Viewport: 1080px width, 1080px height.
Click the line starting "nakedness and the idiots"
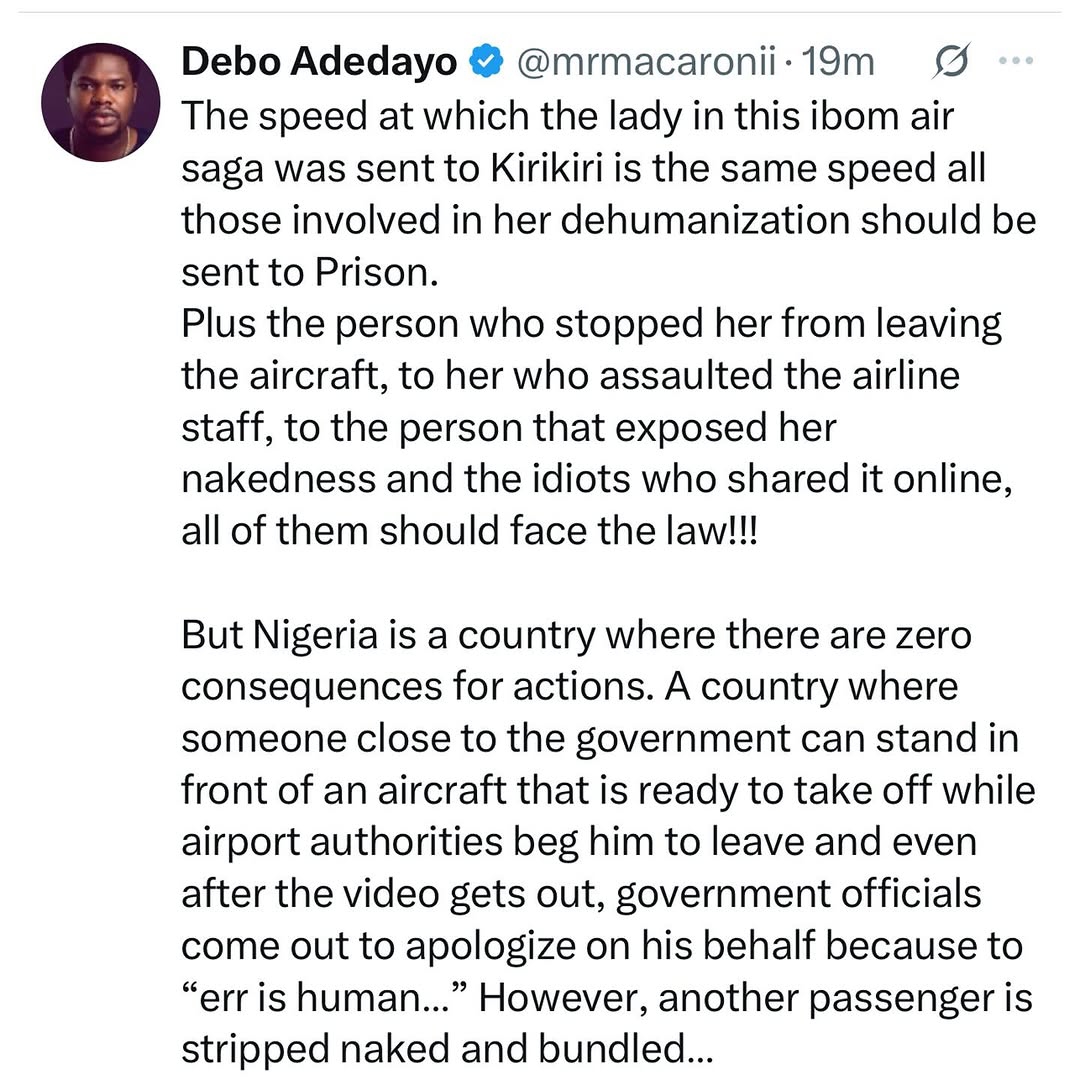coord(597,480)
